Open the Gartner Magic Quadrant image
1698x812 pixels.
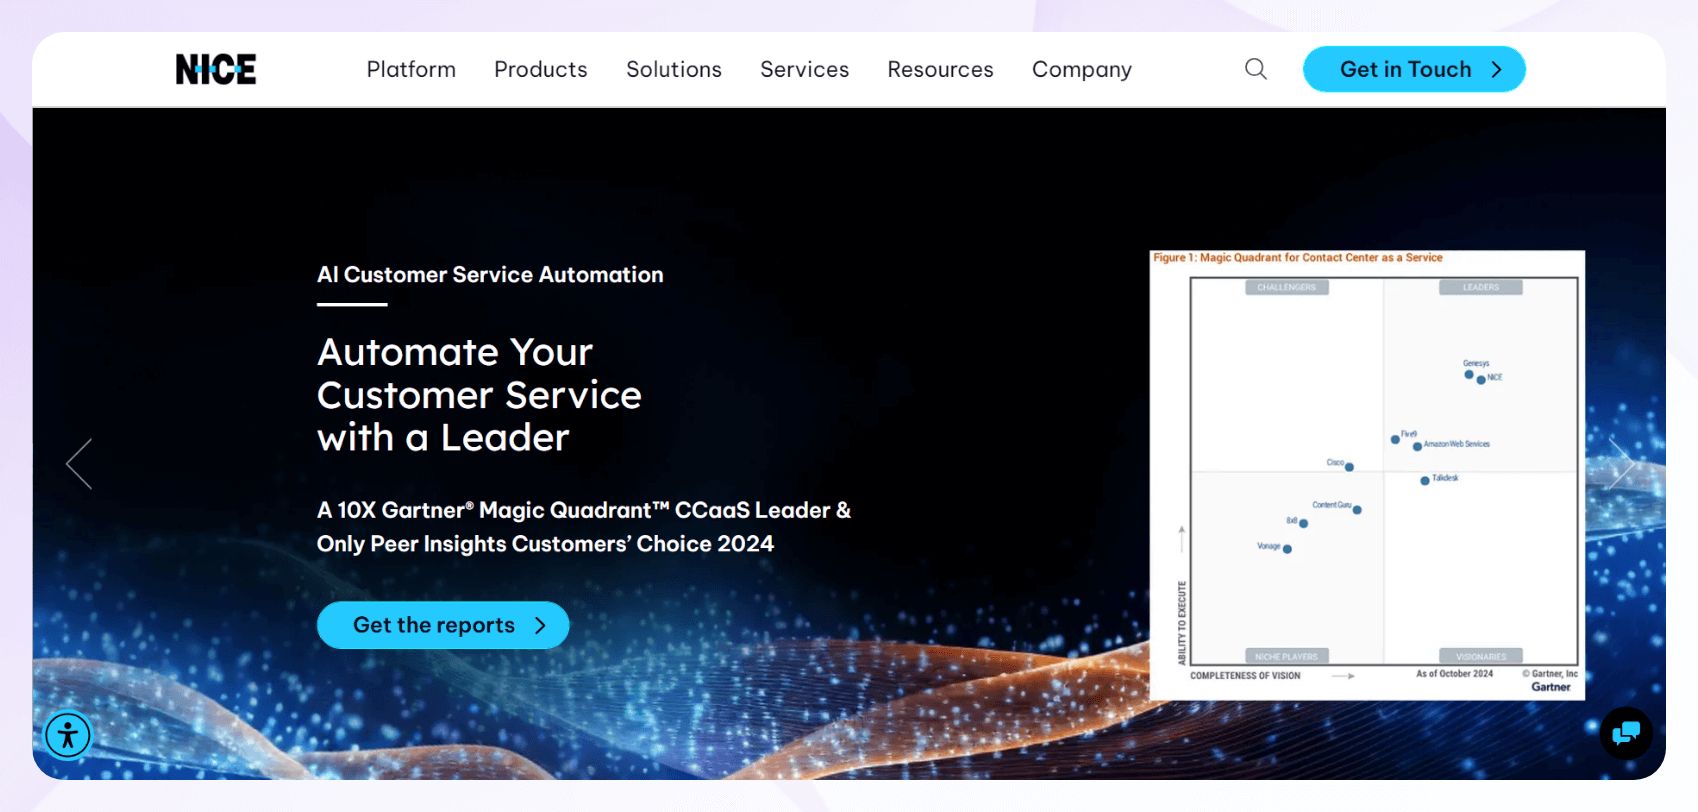(x=1367, y=475)
